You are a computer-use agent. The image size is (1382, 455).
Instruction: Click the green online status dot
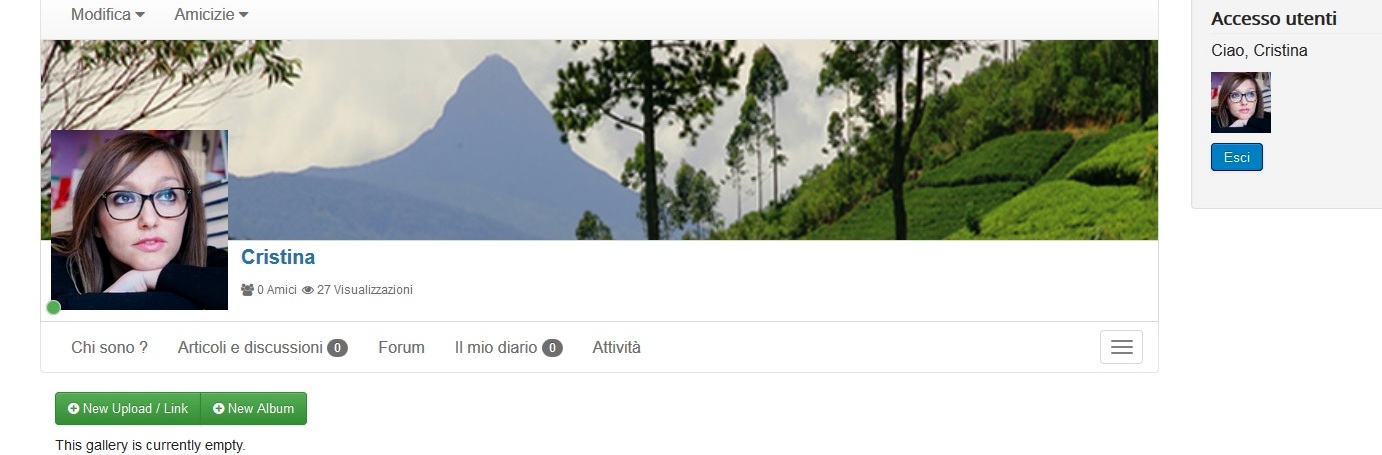point(54,307)
